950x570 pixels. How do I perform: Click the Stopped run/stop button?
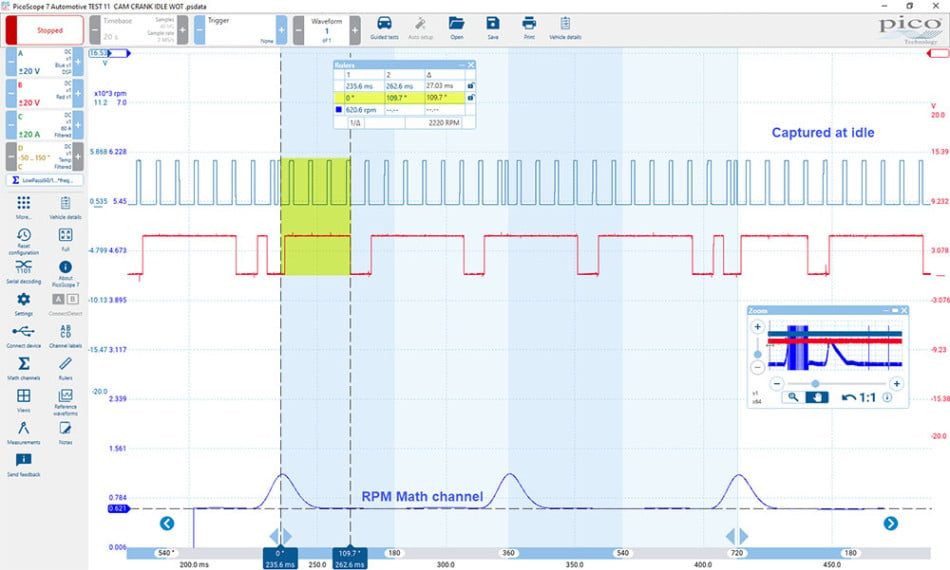point(45,30)
